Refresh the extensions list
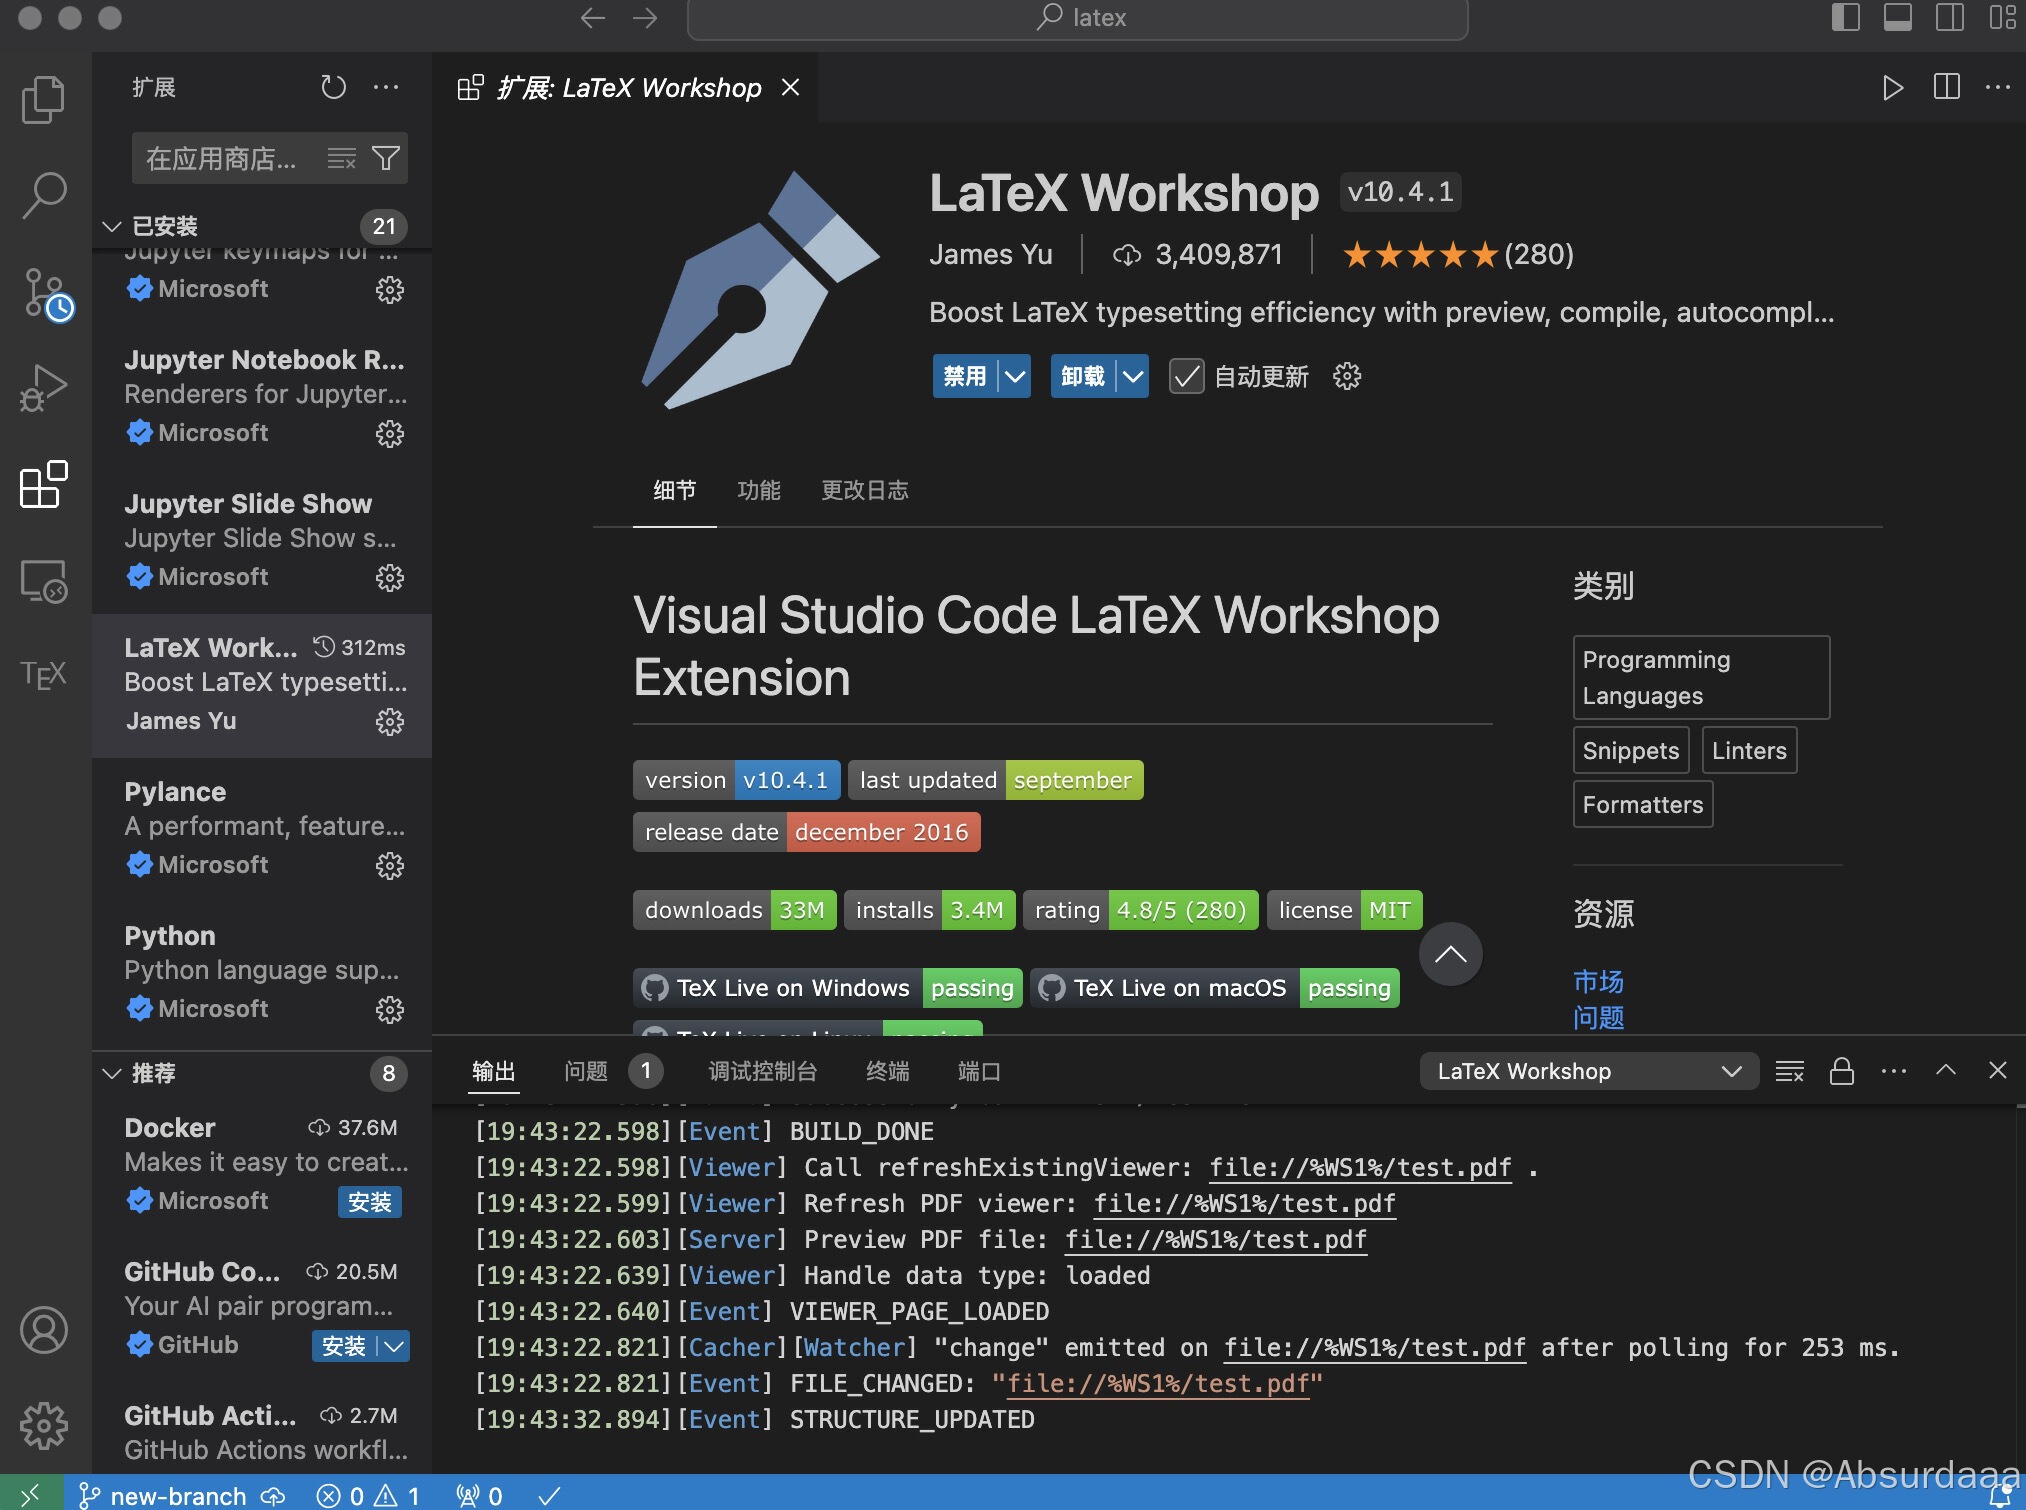Screen dimensions: 2026x1510 [333, 88]
